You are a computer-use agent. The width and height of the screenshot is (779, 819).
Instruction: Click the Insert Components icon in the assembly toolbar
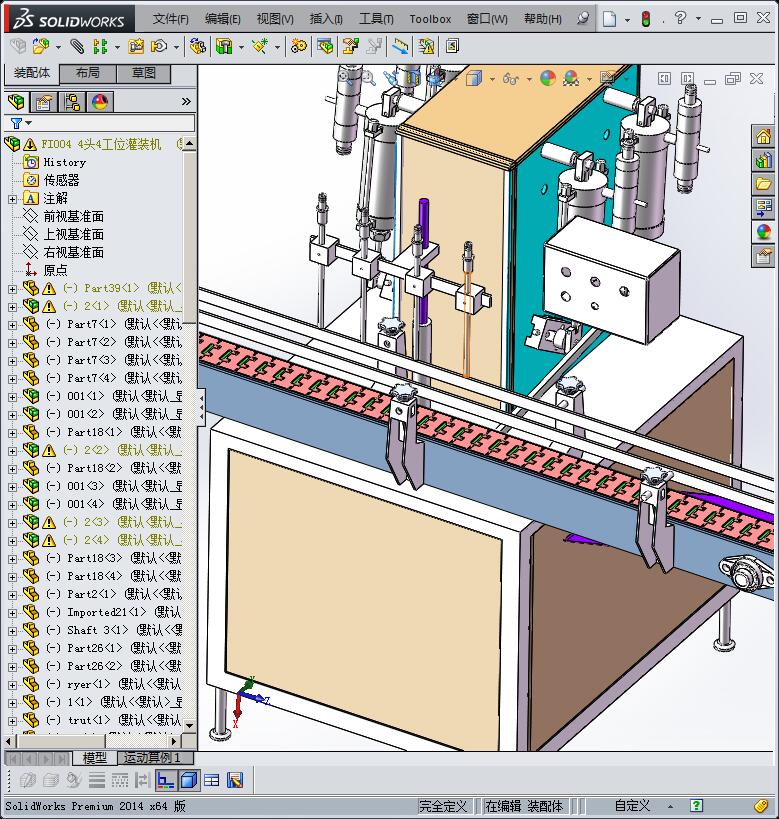point(41,46)
